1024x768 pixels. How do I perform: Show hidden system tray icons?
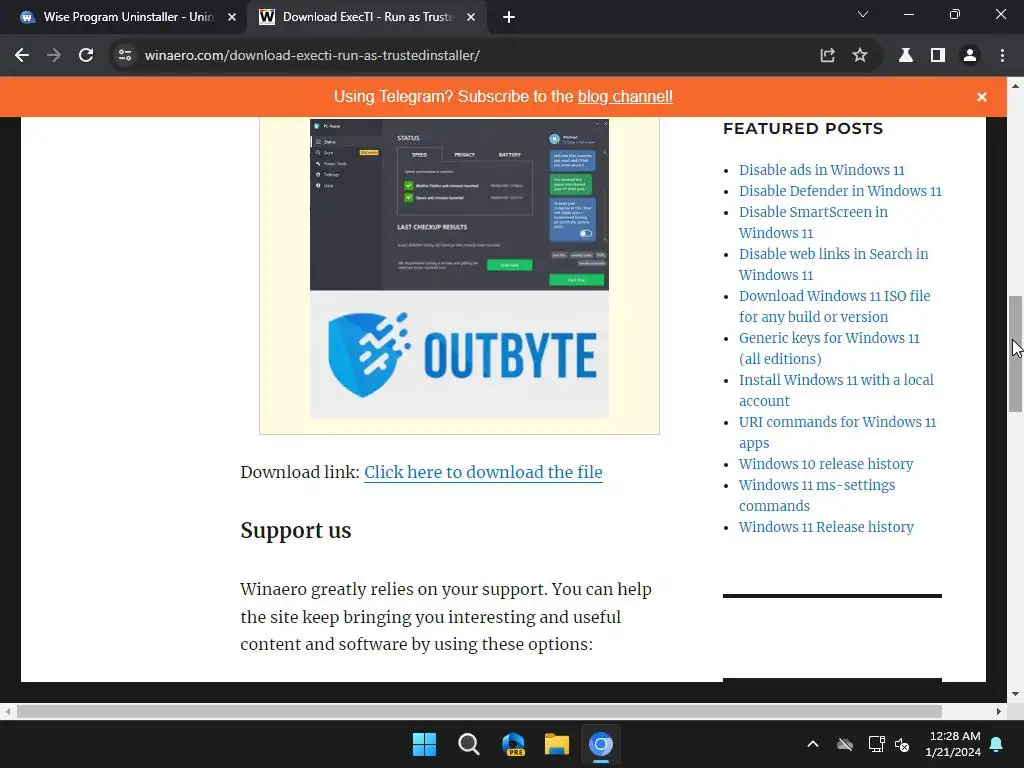813,744
